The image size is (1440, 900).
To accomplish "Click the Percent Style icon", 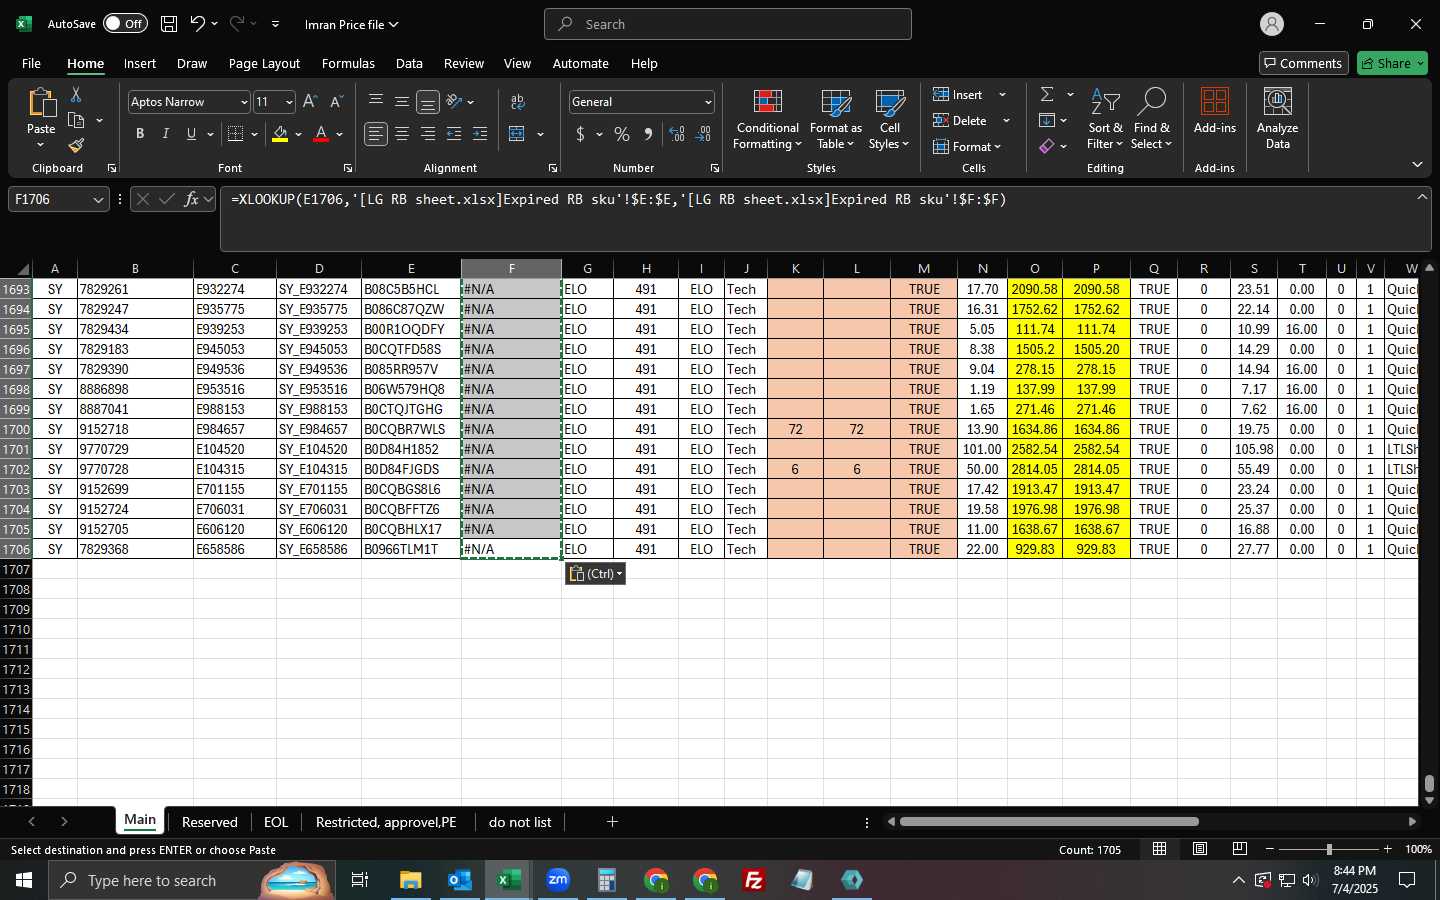I will point(622,134).
